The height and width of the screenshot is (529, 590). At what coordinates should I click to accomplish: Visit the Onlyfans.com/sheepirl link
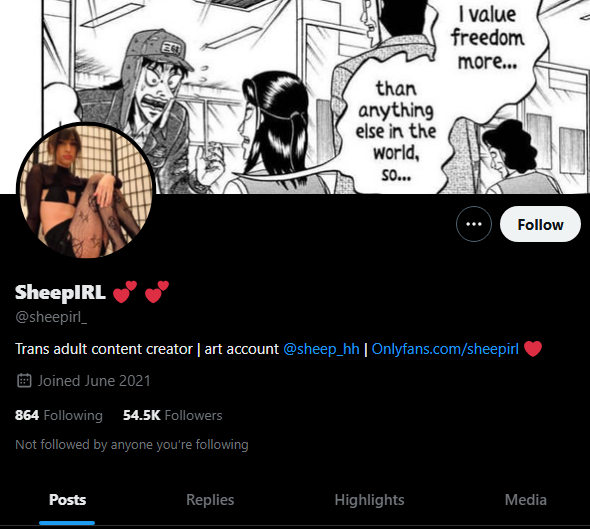click(x=445, y=349)
